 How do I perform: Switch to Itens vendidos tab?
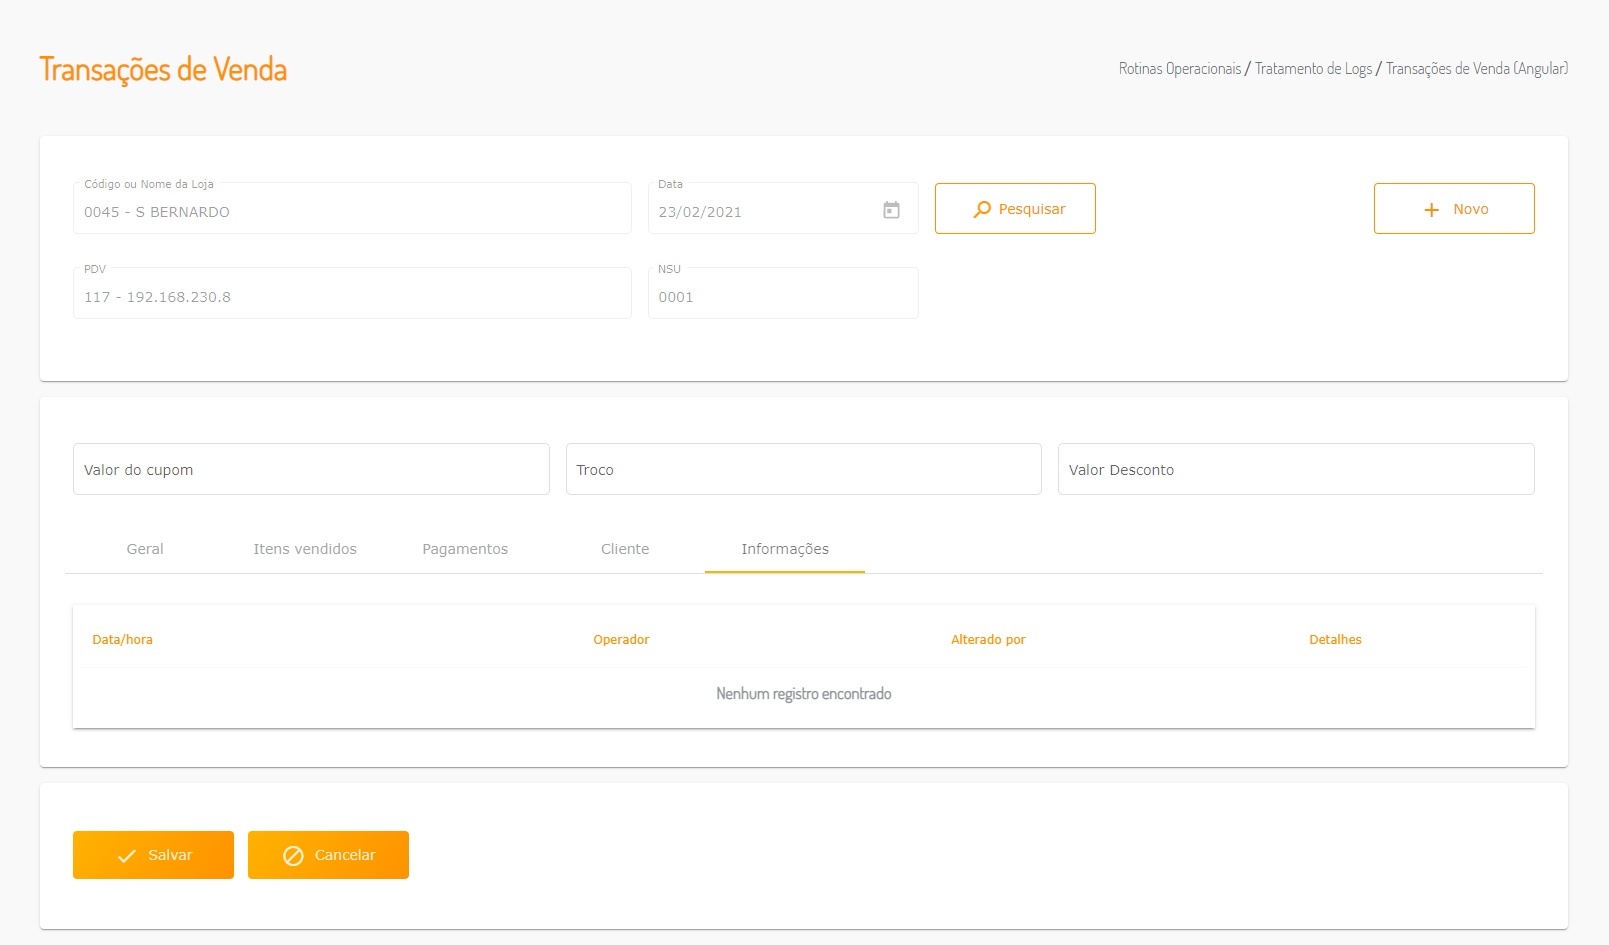[x=305, y=549]
